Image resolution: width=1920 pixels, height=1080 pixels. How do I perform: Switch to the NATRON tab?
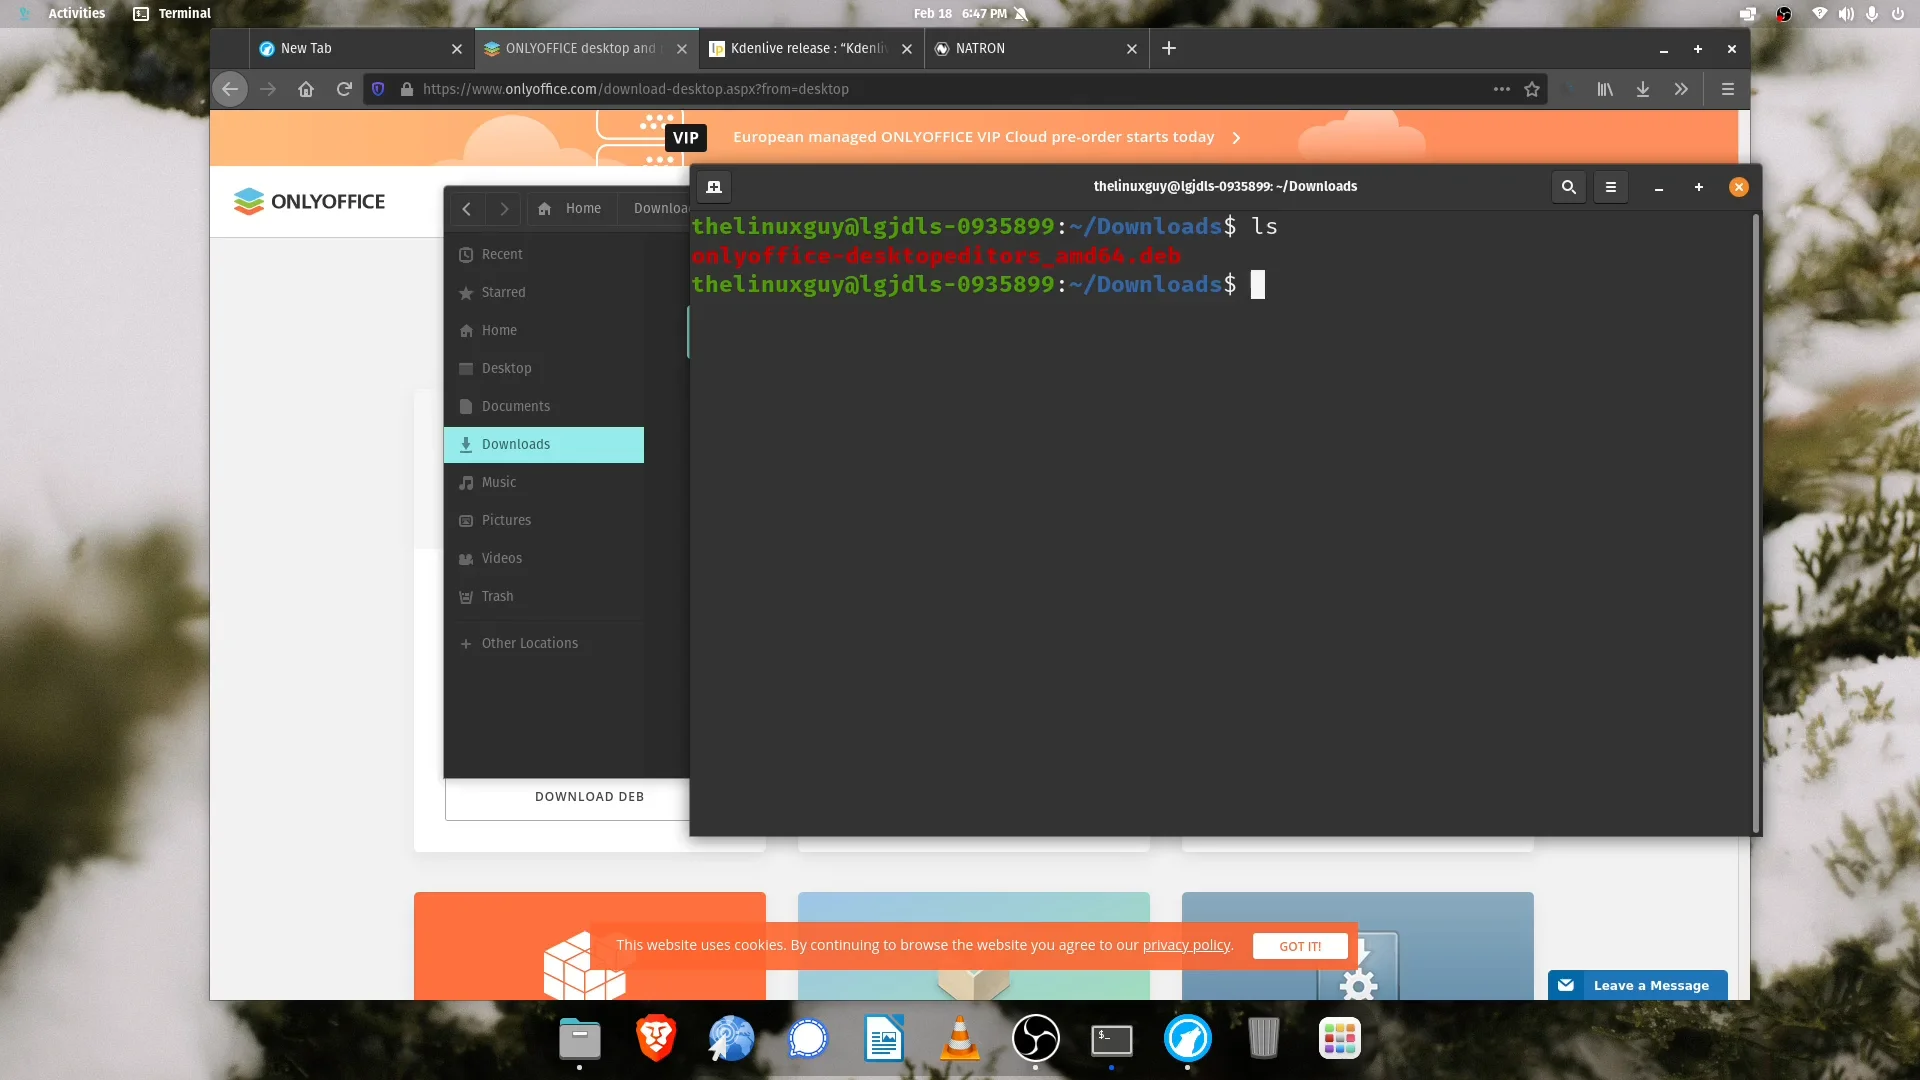pos(1025,48)
